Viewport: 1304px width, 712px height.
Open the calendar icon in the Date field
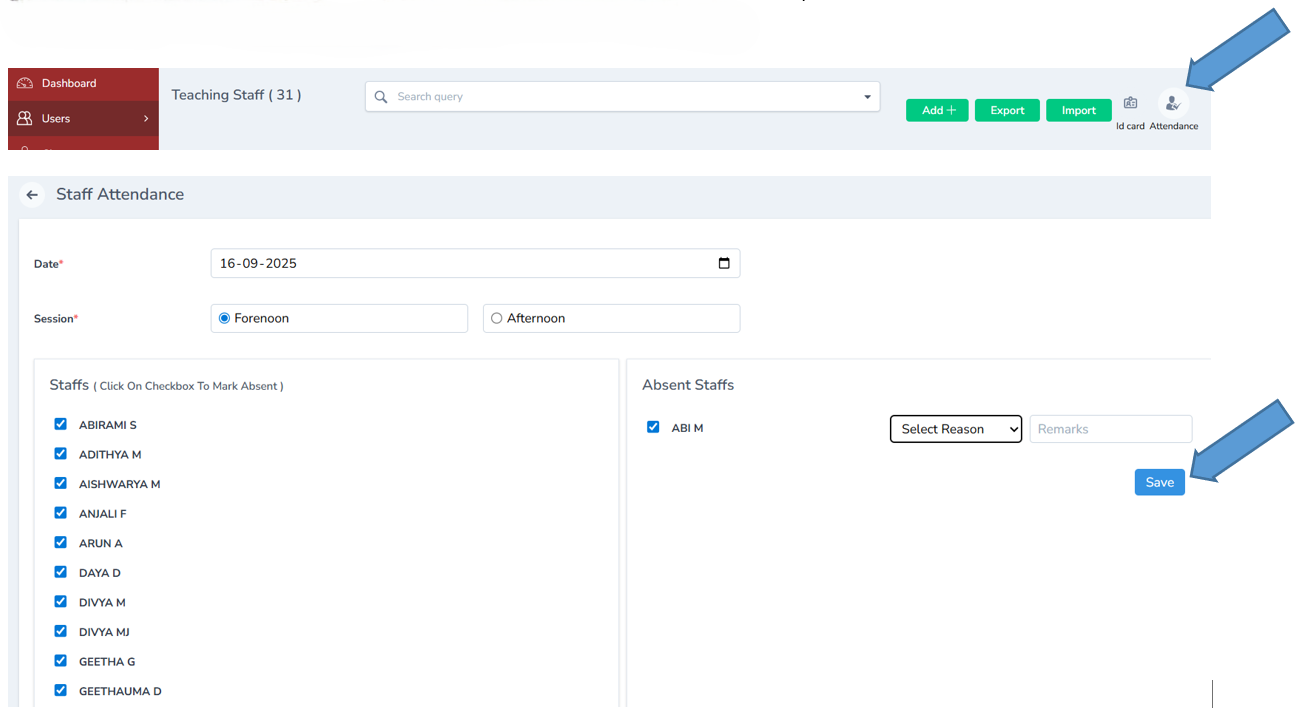(x=724, y=263)
